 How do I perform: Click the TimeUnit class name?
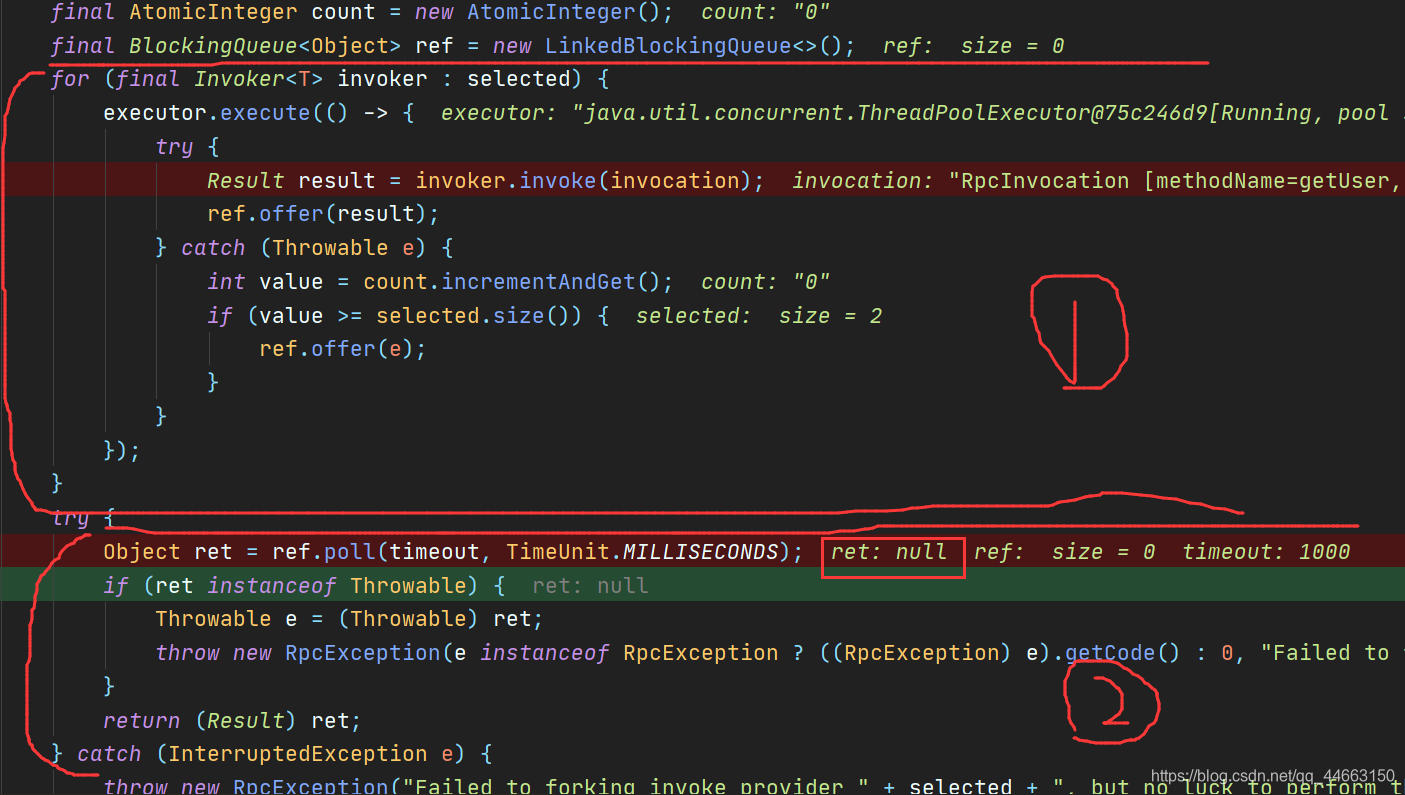pyautogui.click(x=558, y=552)
